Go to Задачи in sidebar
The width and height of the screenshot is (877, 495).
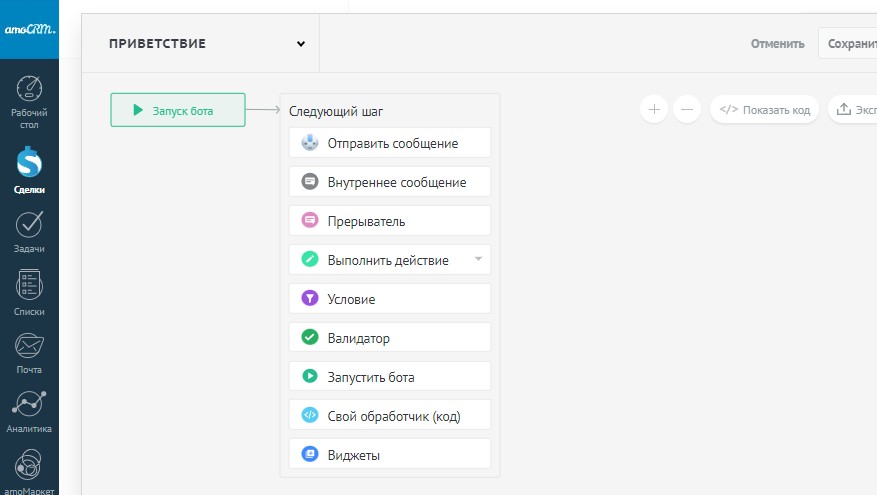coord(29,231)
